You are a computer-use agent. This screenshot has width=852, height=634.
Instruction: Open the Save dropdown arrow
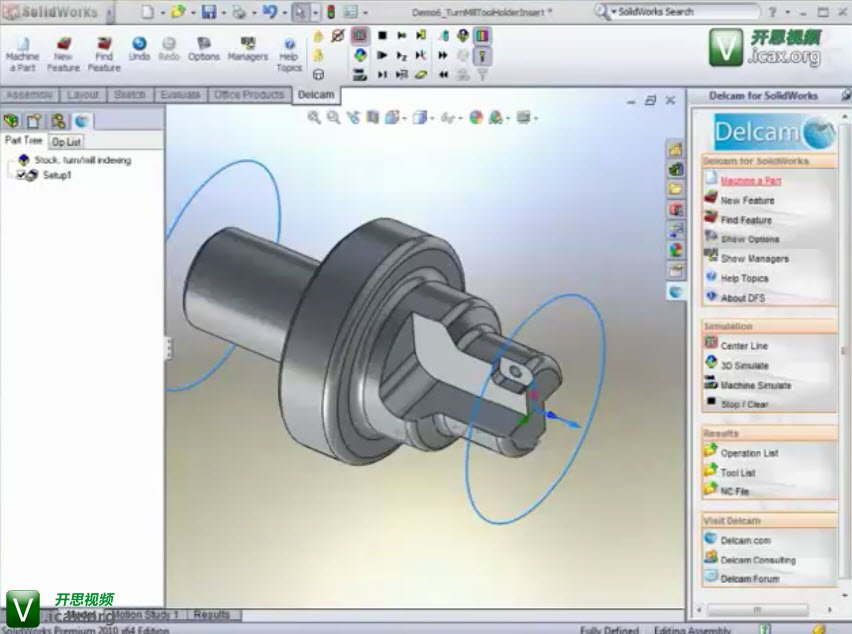pyautogui.click(x=223, y=12)
